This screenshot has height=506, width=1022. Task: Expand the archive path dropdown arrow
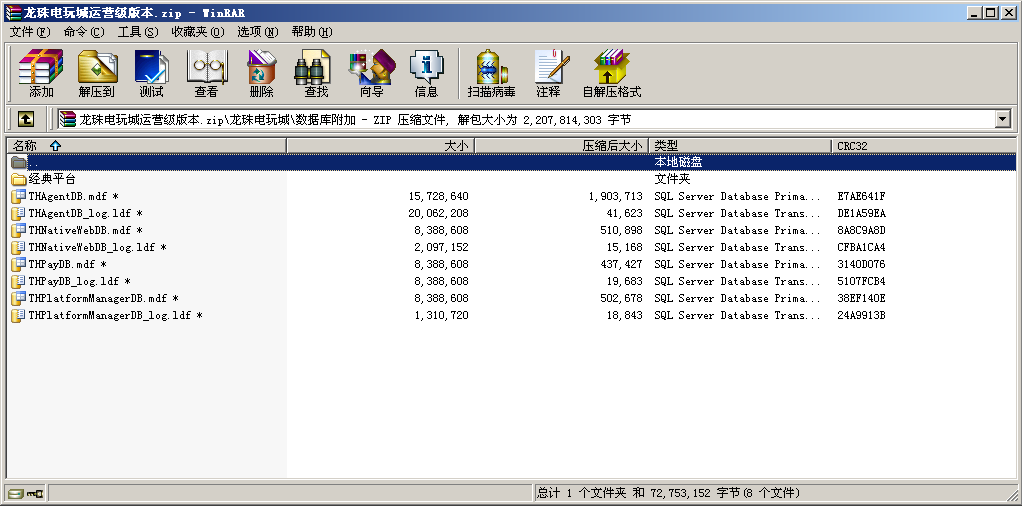1002,119
